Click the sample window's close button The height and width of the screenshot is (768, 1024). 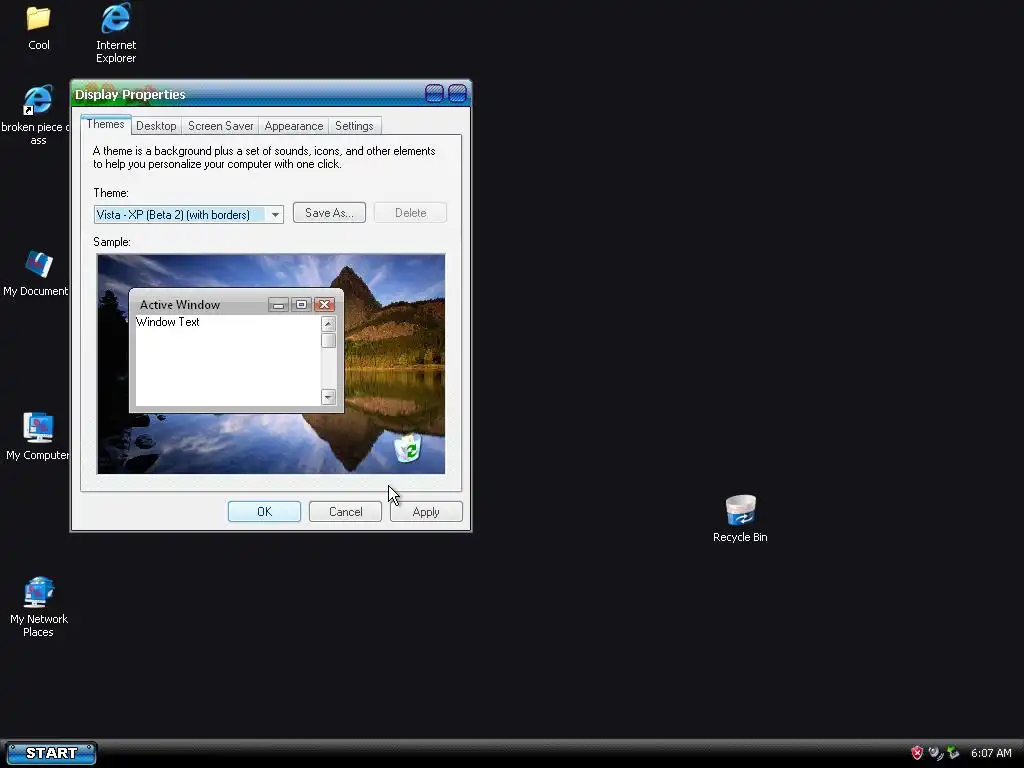(324, 304)
